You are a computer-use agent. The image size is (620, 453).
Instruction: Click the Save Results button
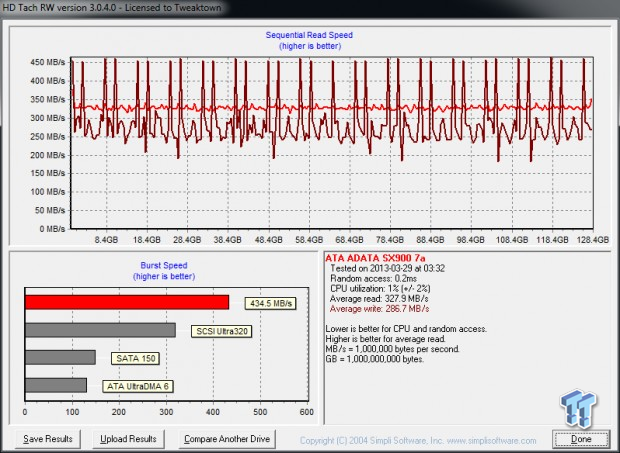tap(48, 439)
